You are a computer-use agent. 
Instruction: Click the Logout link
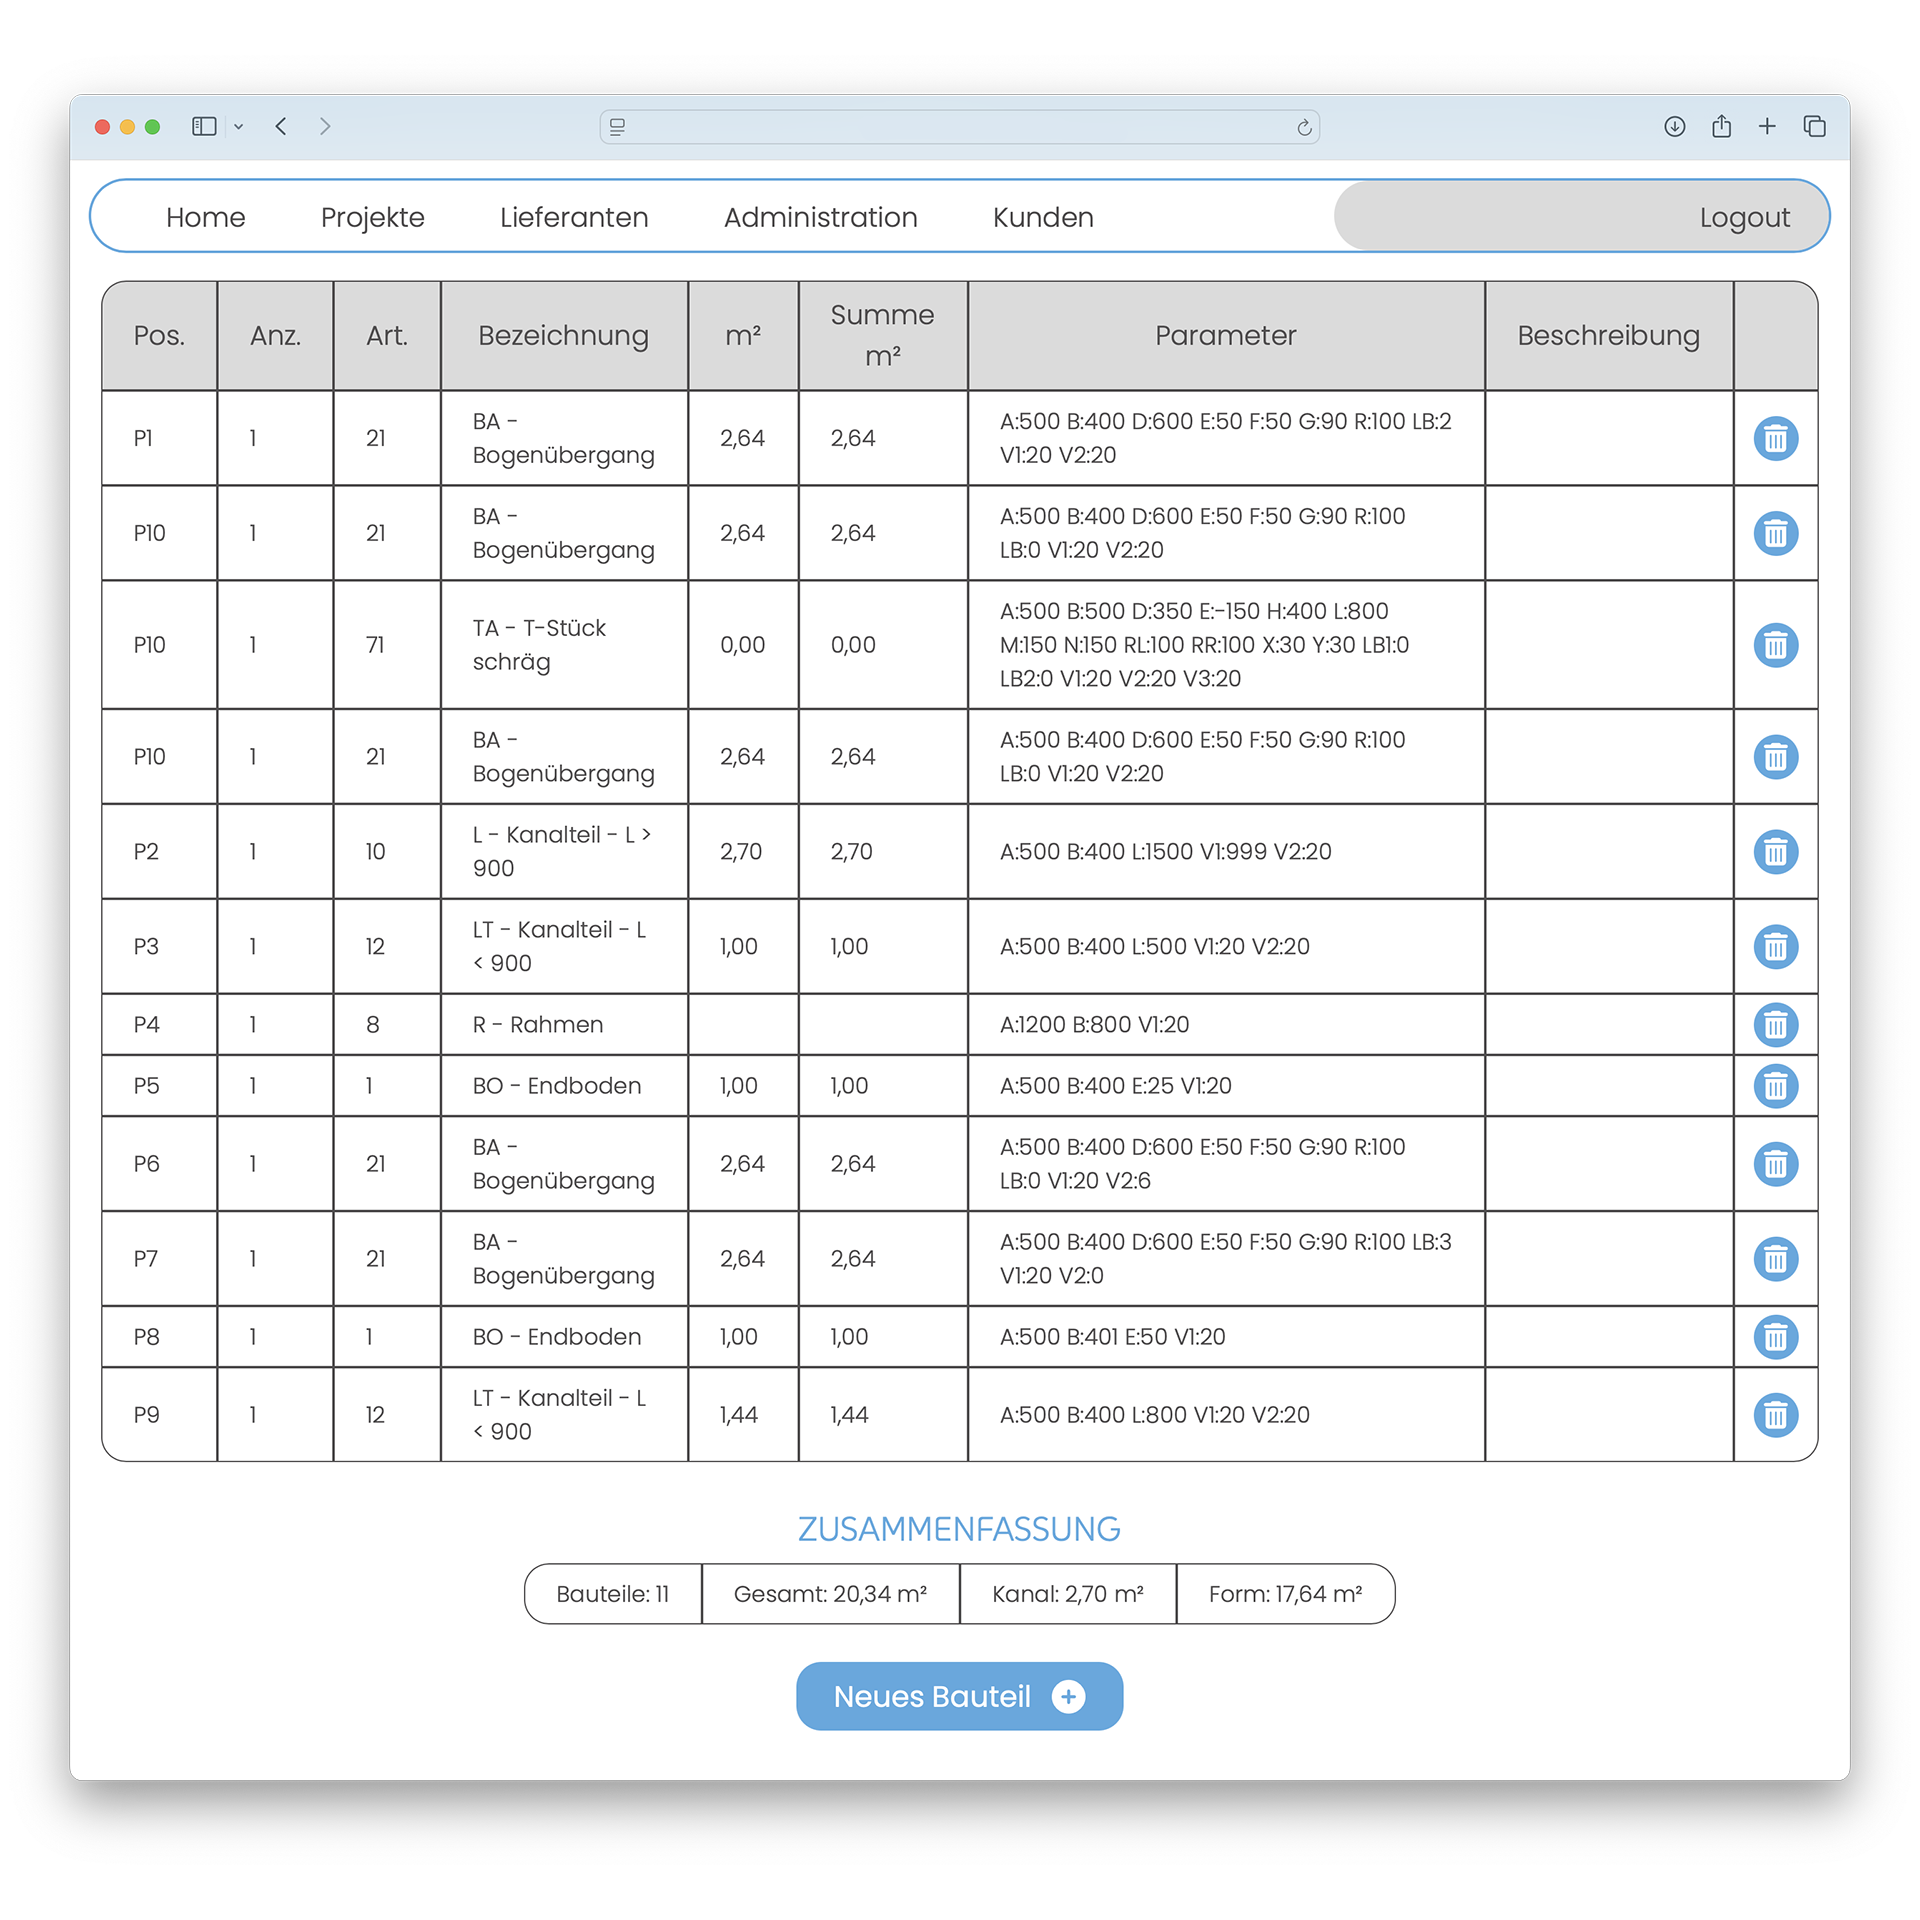pos(1744,217)
